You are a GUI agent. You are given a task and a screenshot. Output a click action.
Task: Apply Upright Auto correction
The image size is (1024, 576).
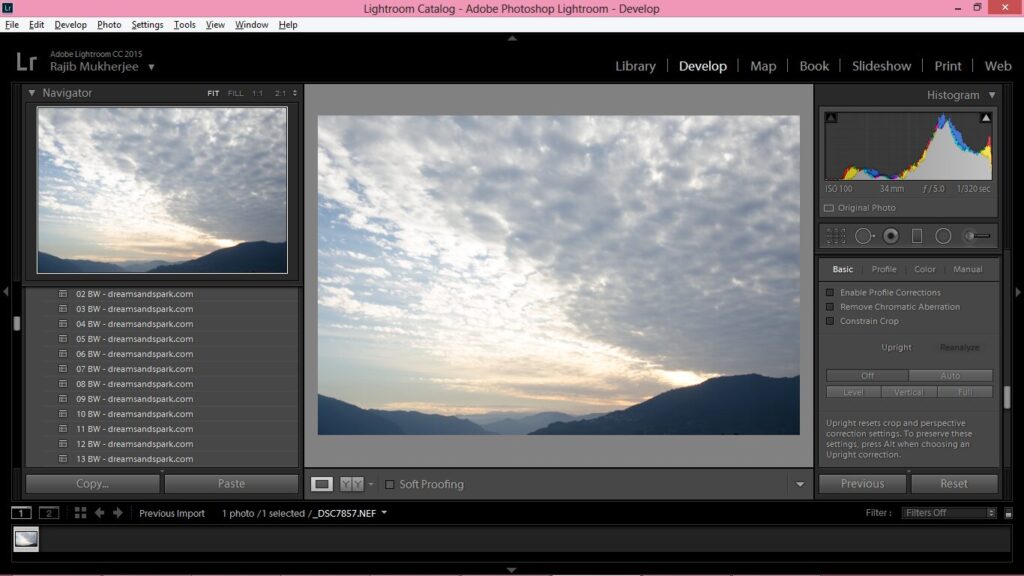[x=950, y=376]
